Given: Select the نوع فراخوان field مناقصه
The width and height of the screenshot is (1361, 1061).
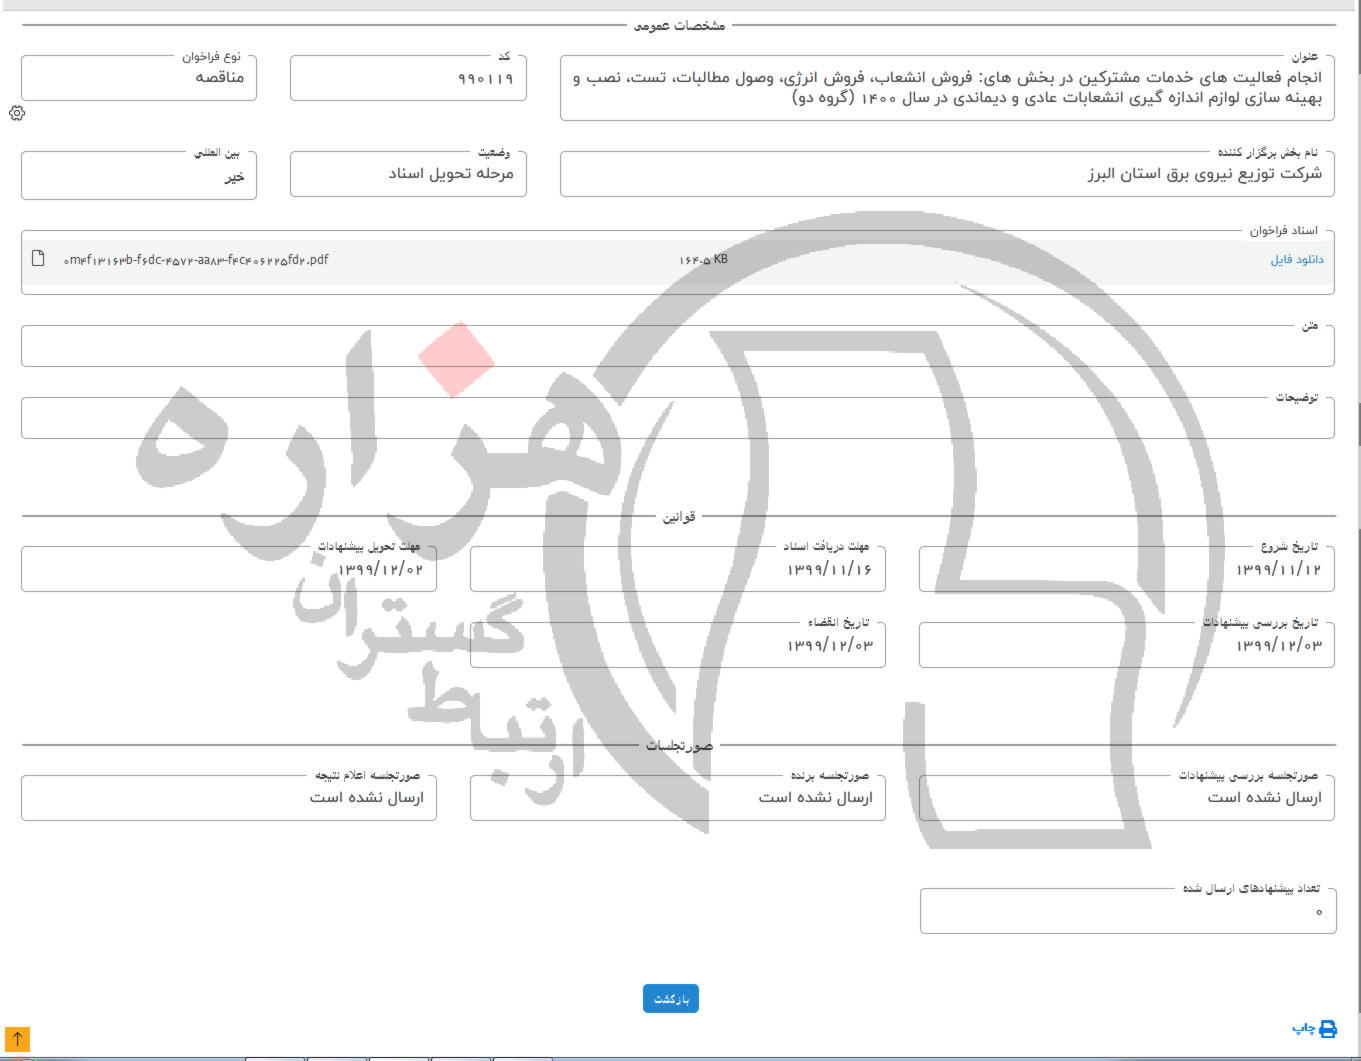Looking at the screenshot, I should click(139, 78).
